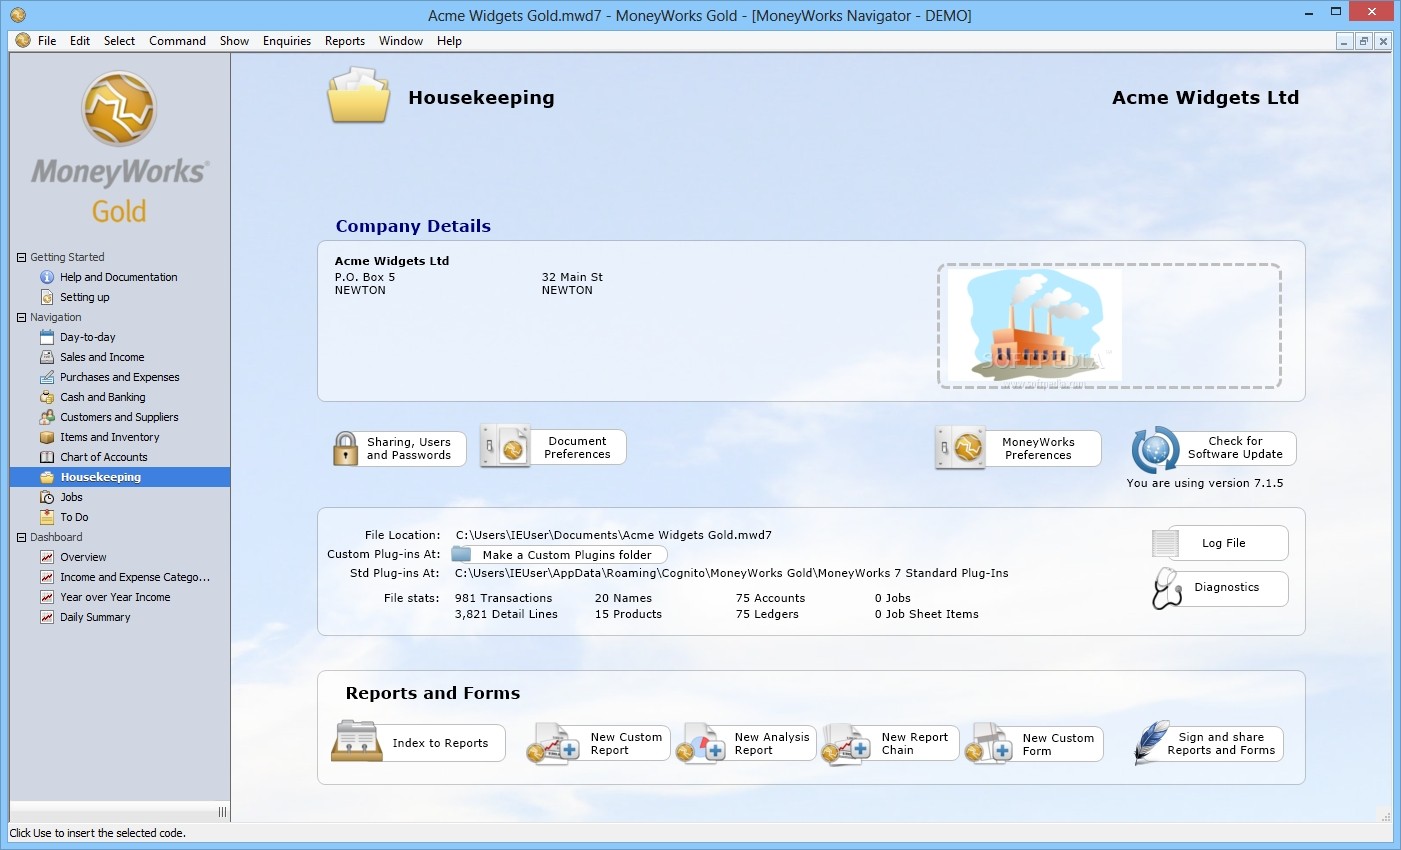Open the Edit menu
Screen dimensions: 1401x850
pyautogui.click(x=80, y=41)
